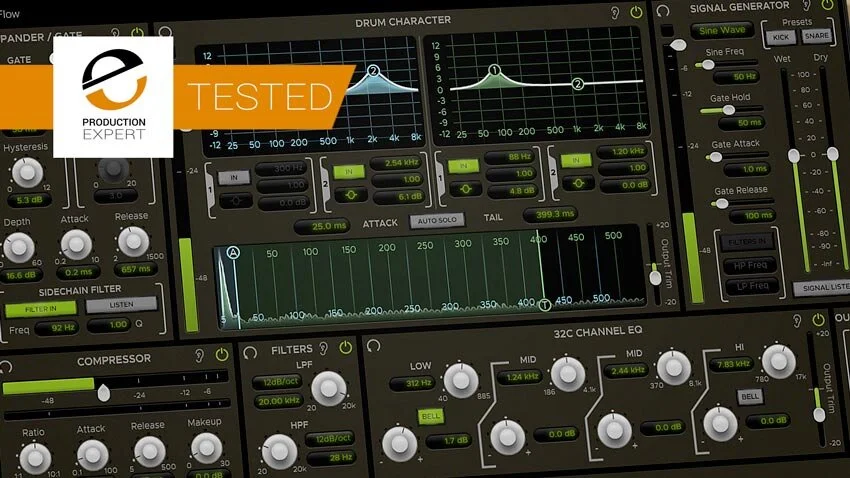Image resolution: width=850 pixels, height=478 pixels.
Task: Click the attack A marker on waveform
Action: point(233,253)
